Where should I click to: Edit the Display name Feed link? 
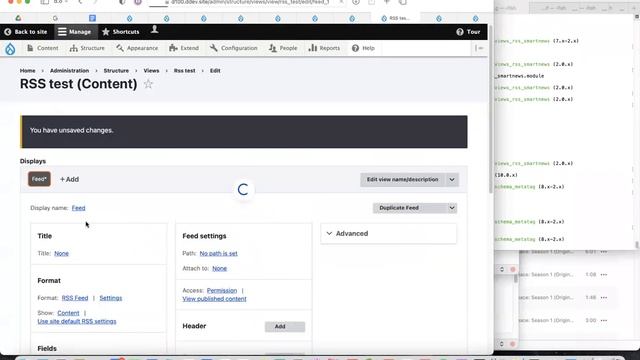point(78,208)
